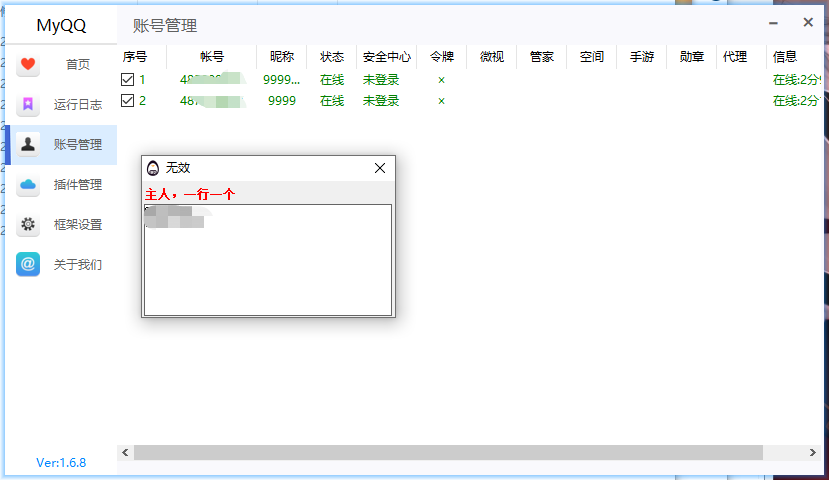Click 未登录 in row 2

click(381, 100)
